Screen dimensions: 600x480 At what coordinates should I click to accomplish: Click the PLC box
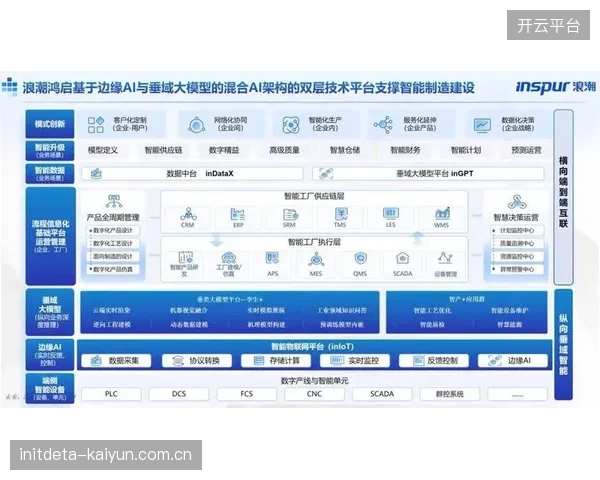pyautogui.click(x=111, y=394)
